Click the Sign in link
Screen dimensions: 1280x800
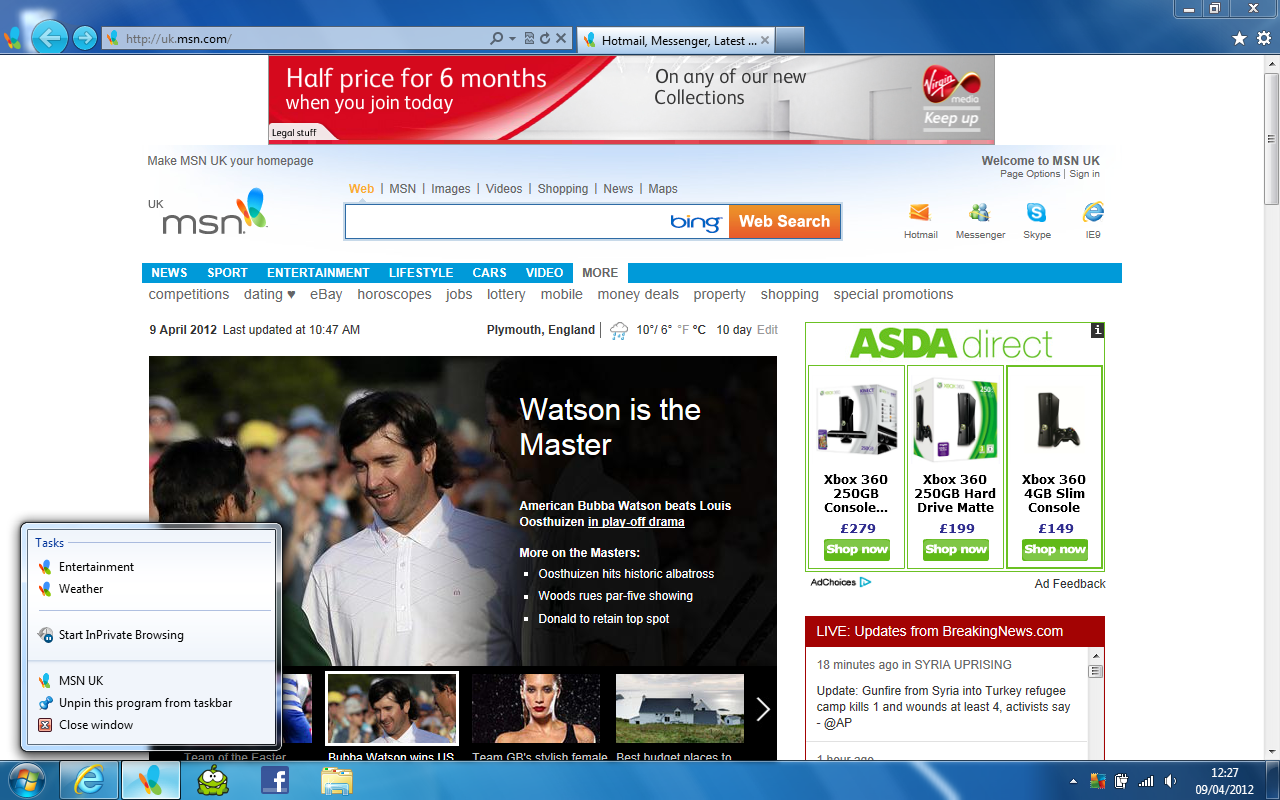click(1084, 174)
